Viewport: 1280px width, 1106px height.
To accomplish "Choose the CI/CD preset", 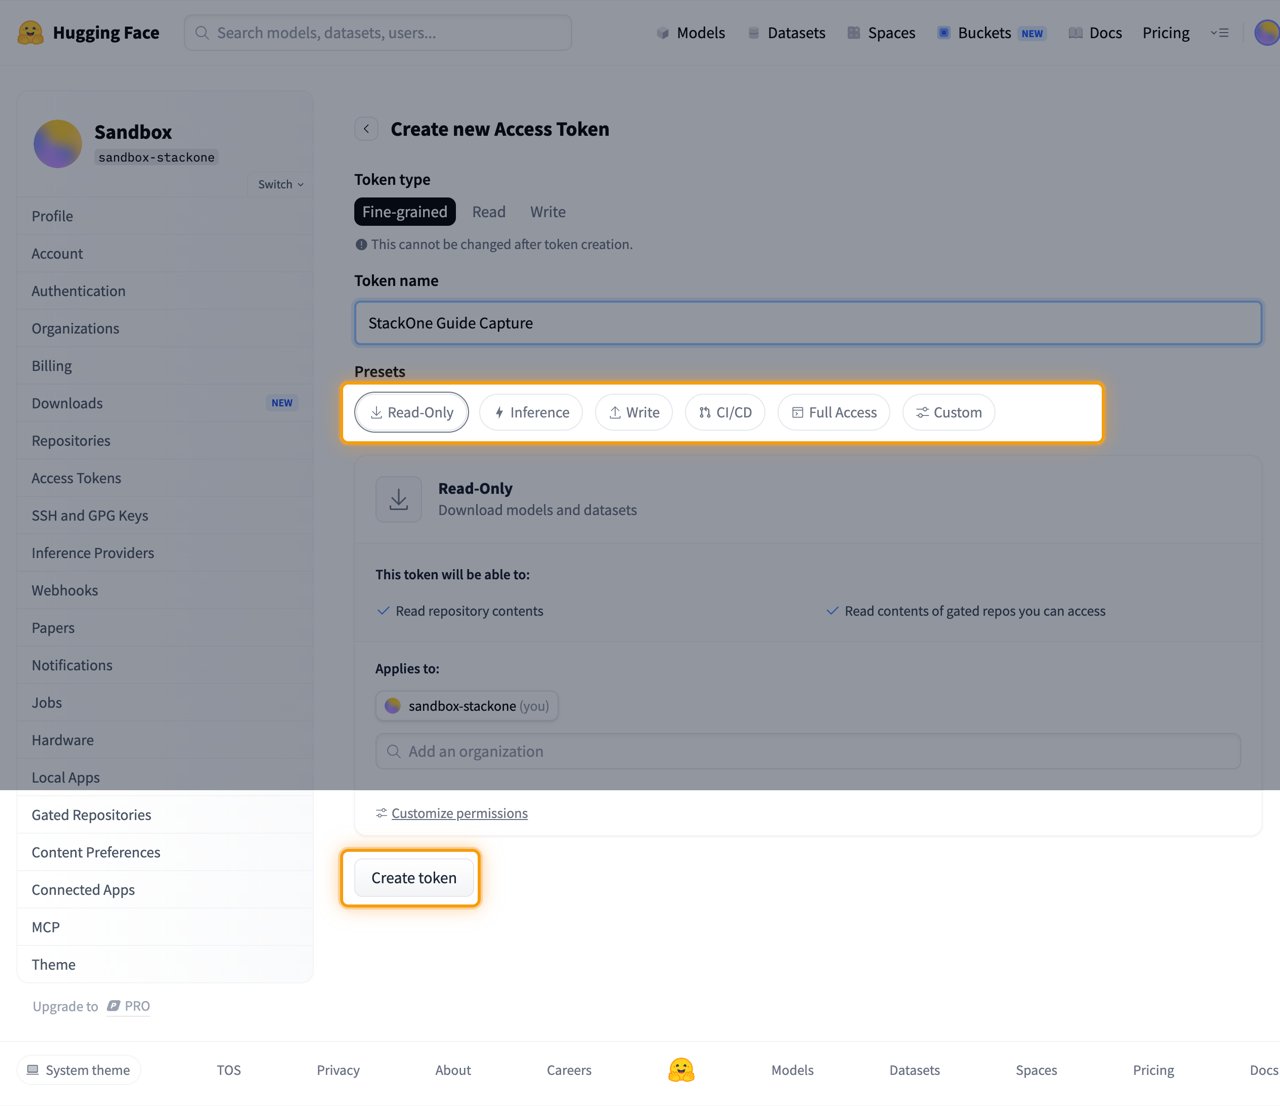I will pyautogui.click(x=725, y=412).
